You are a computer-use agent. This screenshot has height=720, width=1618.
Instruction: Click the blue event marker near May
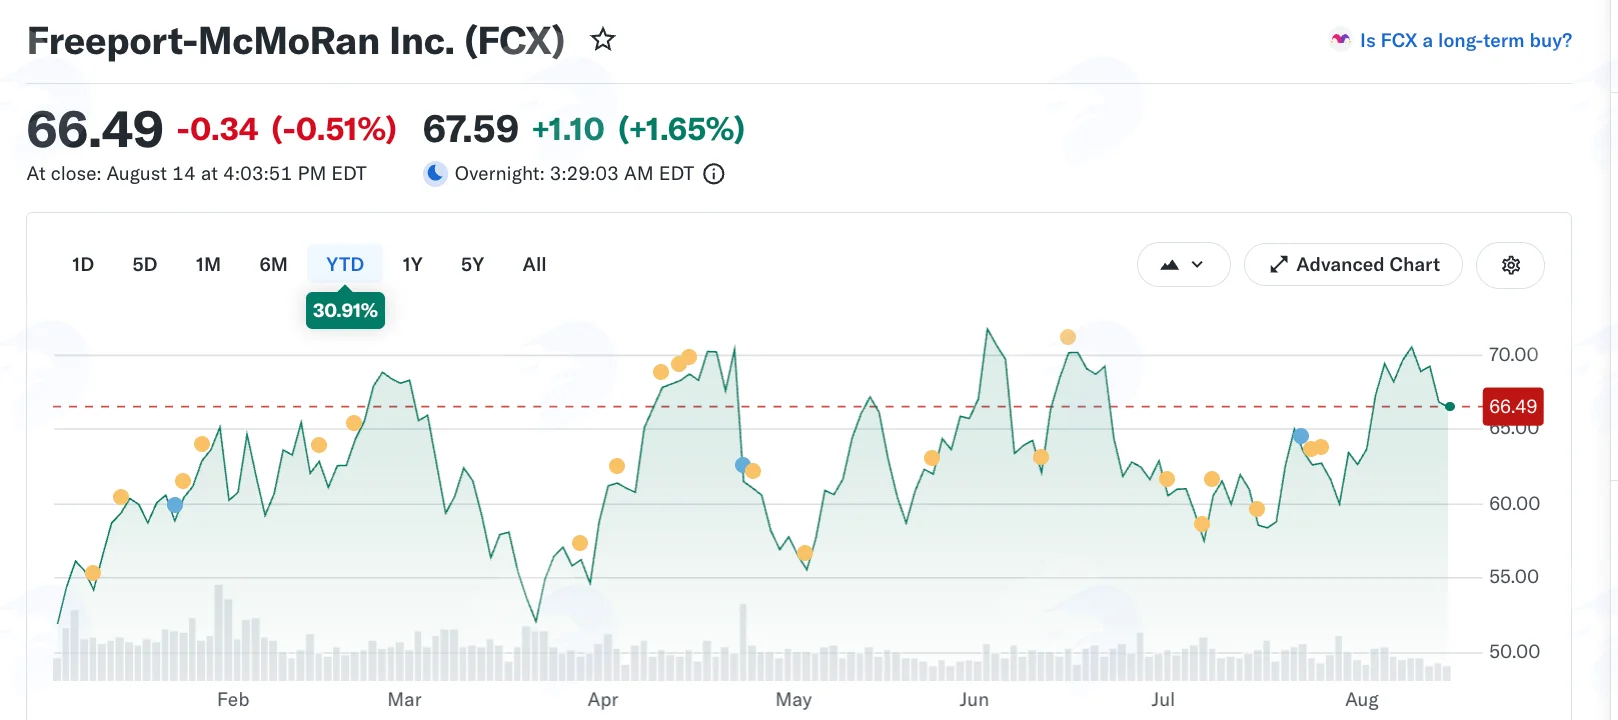(743, 465)
